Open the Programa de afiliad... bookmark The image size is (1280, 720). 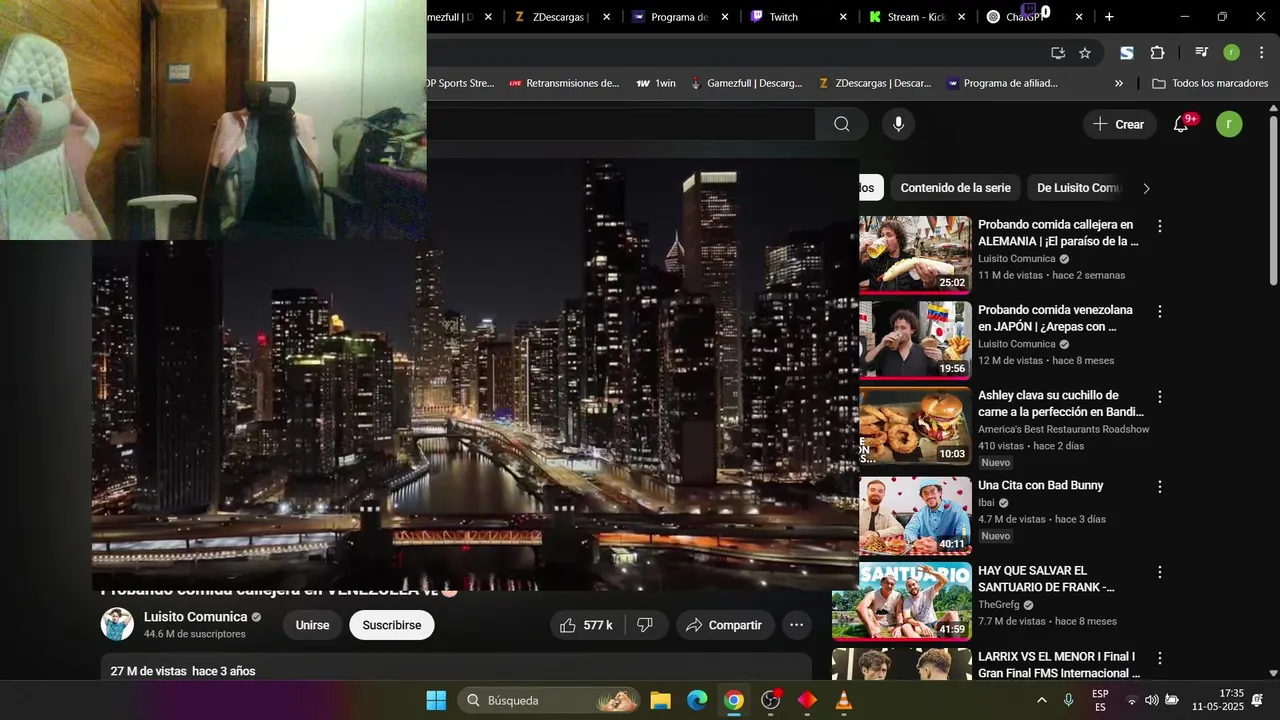point(1002,83)
